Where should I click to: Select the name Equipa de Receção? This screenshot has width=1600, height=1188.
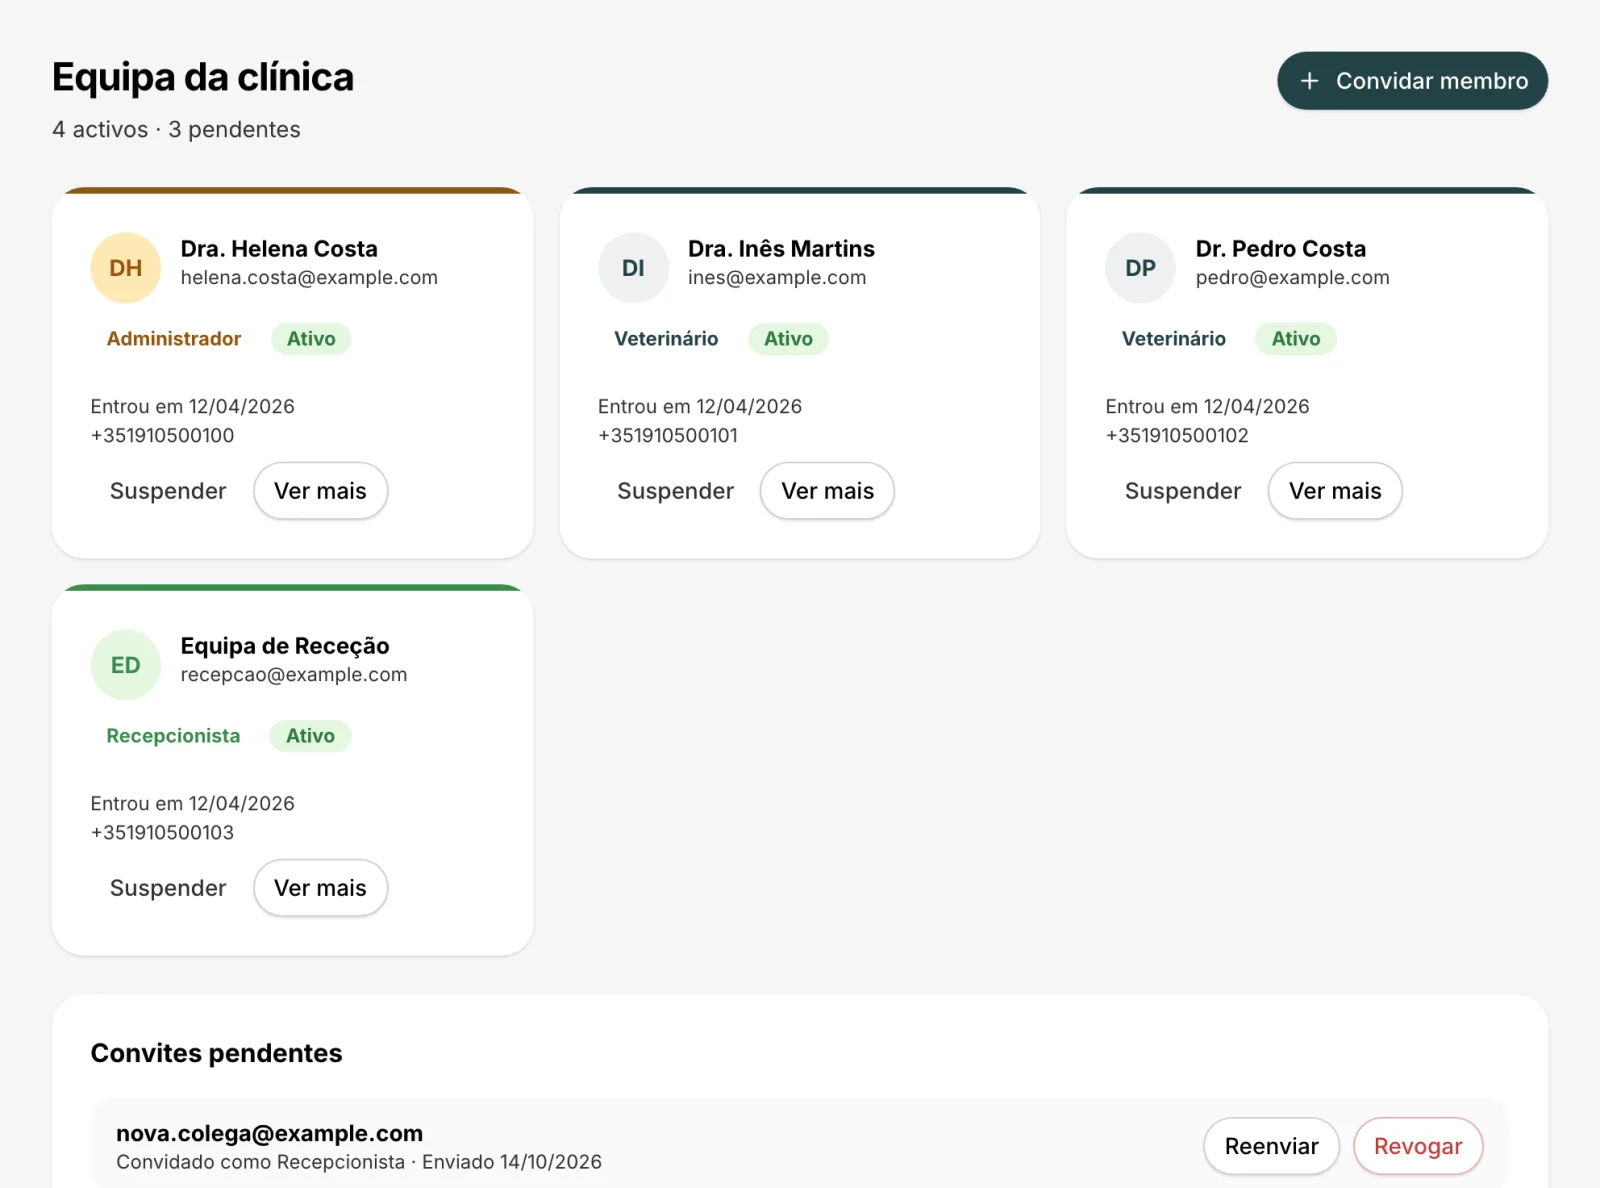285,646
